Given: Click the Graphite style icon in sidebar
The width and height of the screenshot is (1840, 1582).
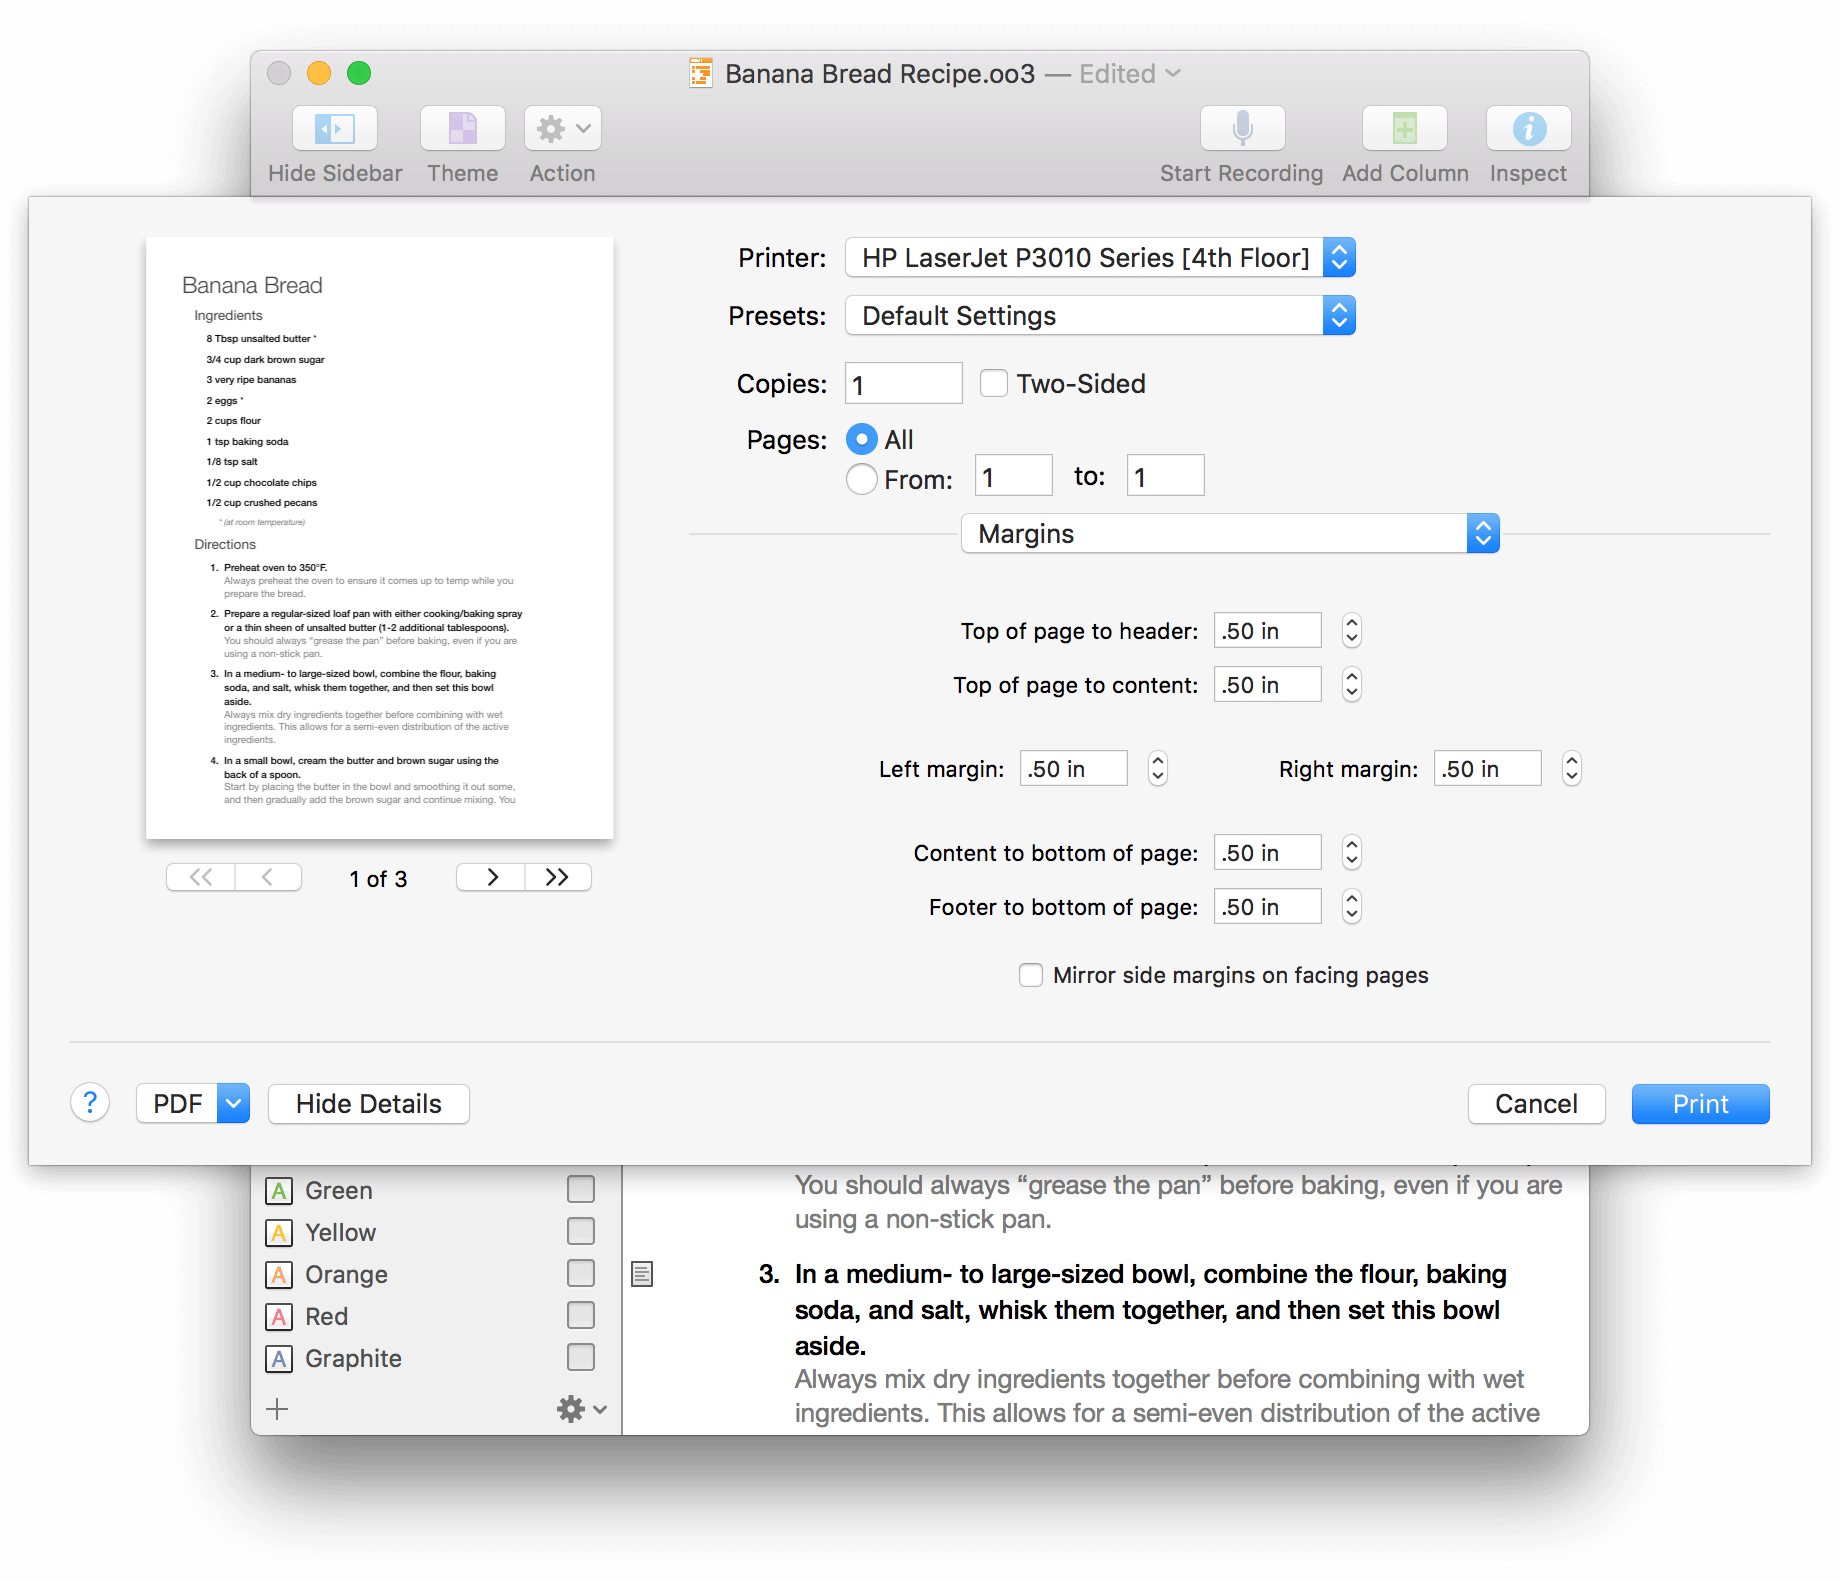Looking at the screenshot, I should click(279, 1358).
